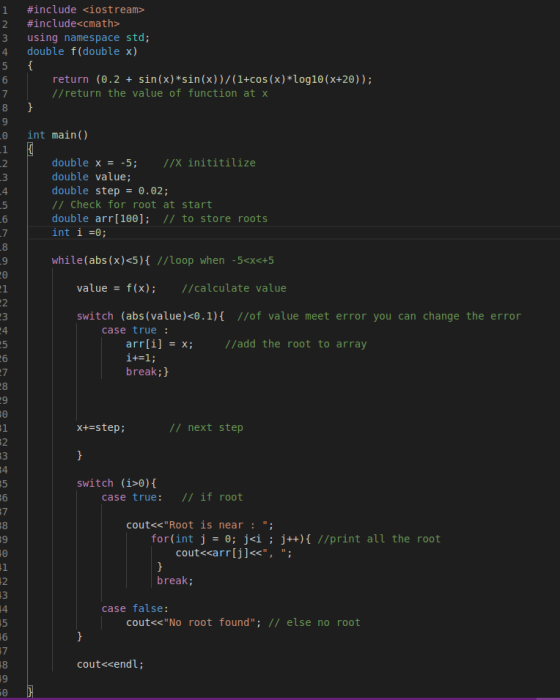Click the "#include<cmath>" directive

73,23
